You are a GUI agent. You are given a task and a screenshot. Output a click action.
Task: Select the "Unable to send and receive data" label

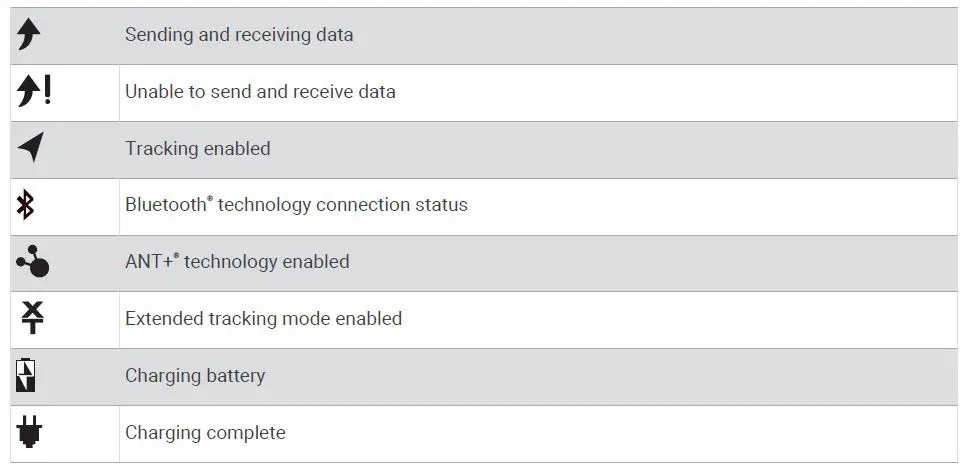(260, 92)
